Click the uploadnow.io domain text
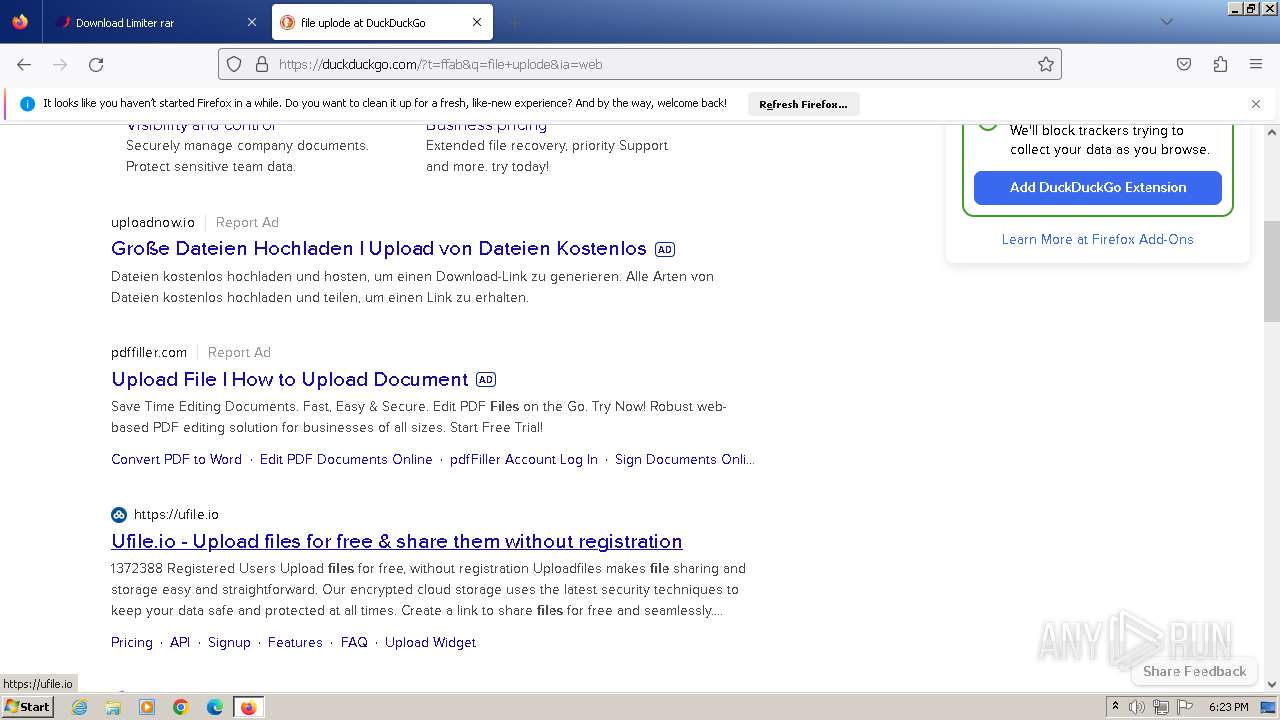Screen dimensions: 1280x720 pyautogui.click(x=153, y=222)
